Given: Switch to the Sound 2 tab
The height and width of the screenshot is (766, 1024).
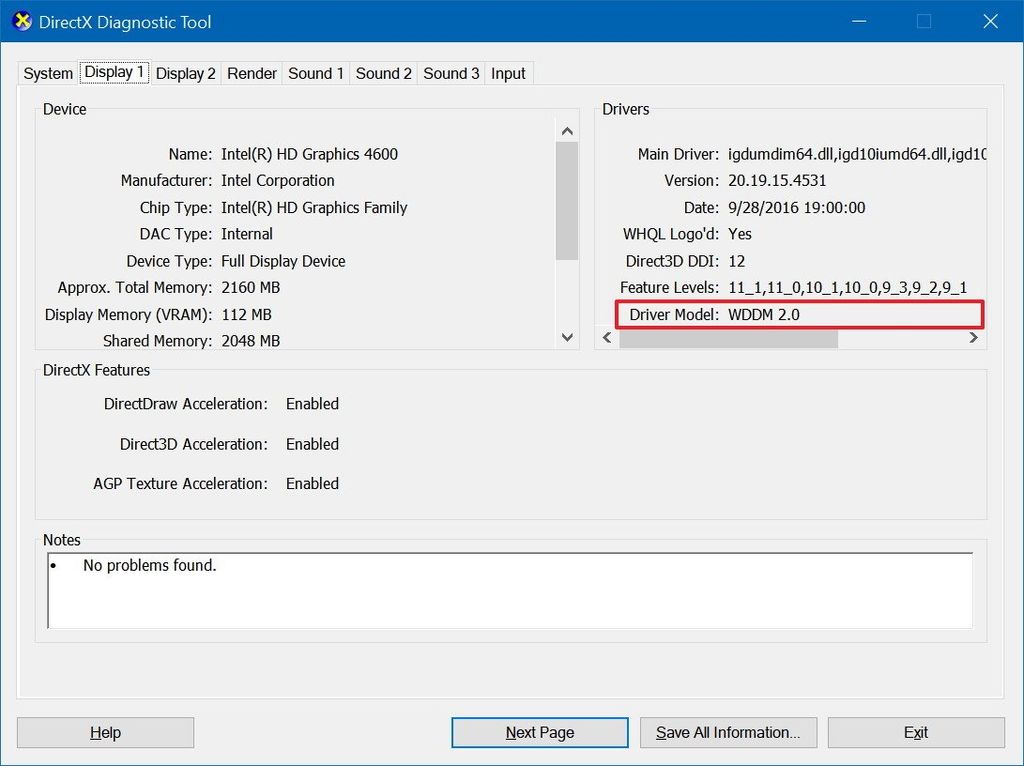Looking at the screenshot, I should [x=383, y=73].
